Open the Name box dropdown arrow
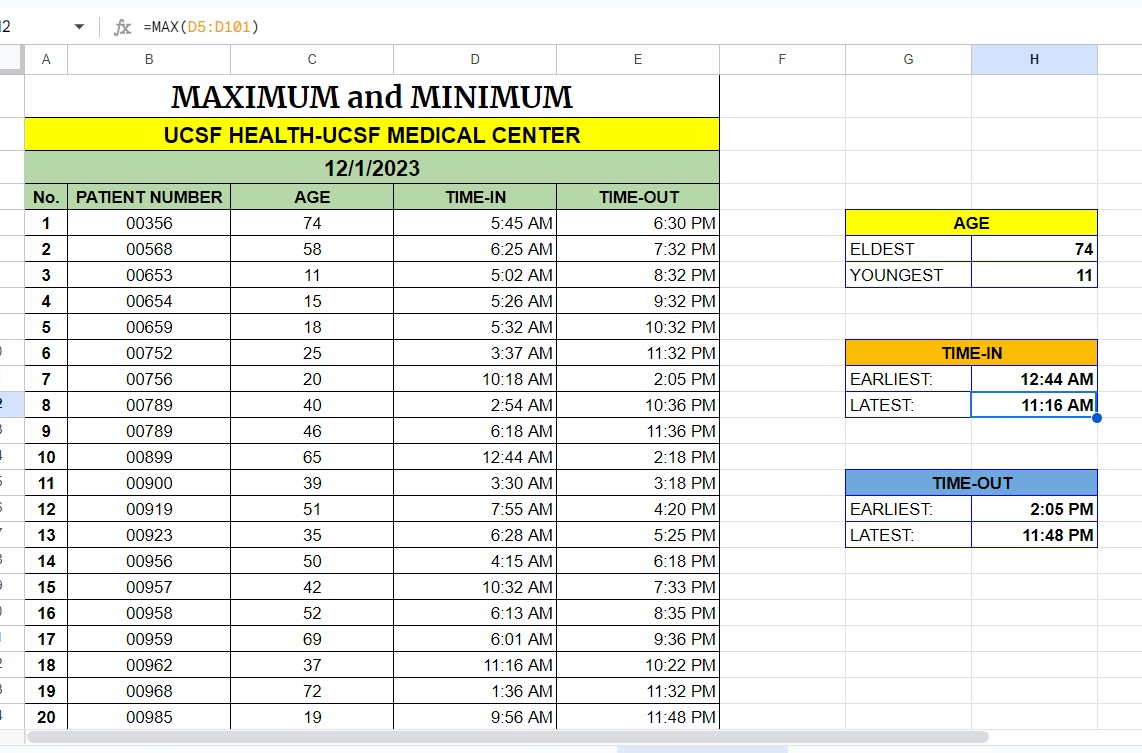Viewport: 1142px width, 753px height. 79,27
